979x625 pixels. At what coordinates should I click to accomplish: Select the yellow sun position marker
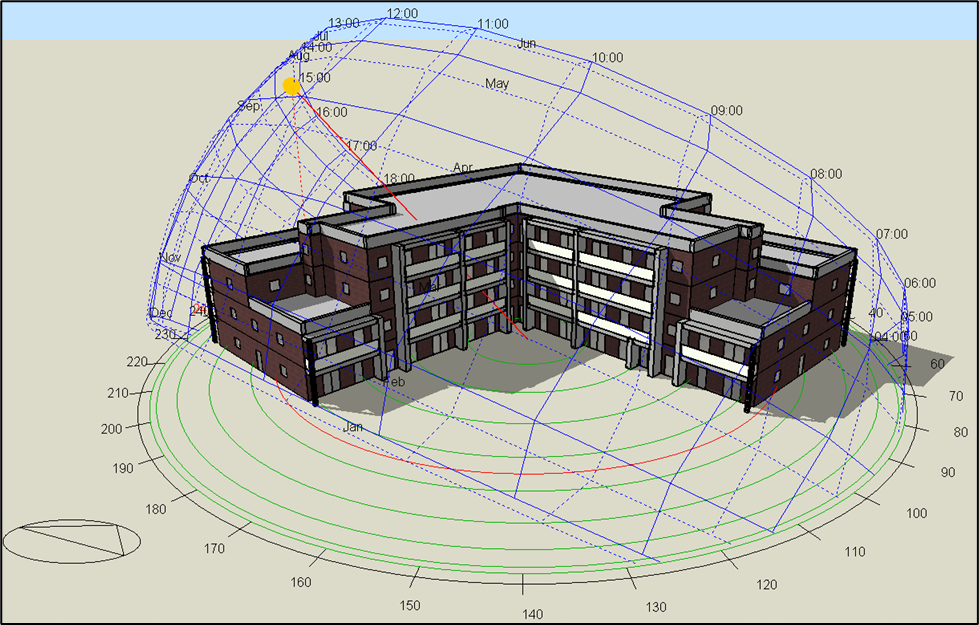tap(292, 87)
